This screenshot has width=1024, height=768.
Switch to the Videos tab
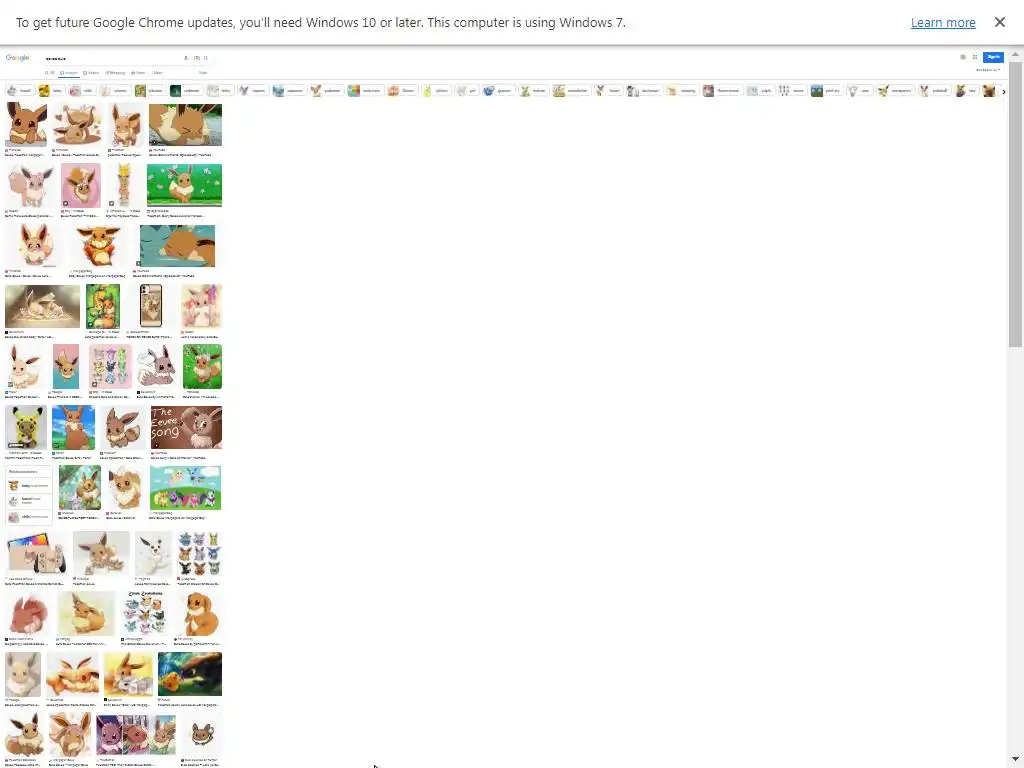click(91, 72)
